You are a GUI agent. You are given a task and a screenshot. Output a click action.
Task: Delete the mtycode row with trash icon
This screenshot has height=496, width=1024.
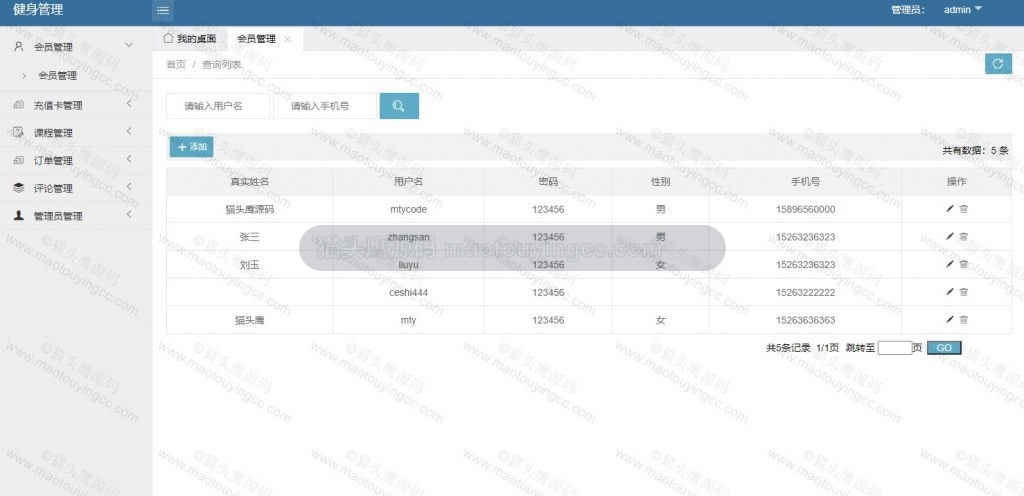click(964, 209)
